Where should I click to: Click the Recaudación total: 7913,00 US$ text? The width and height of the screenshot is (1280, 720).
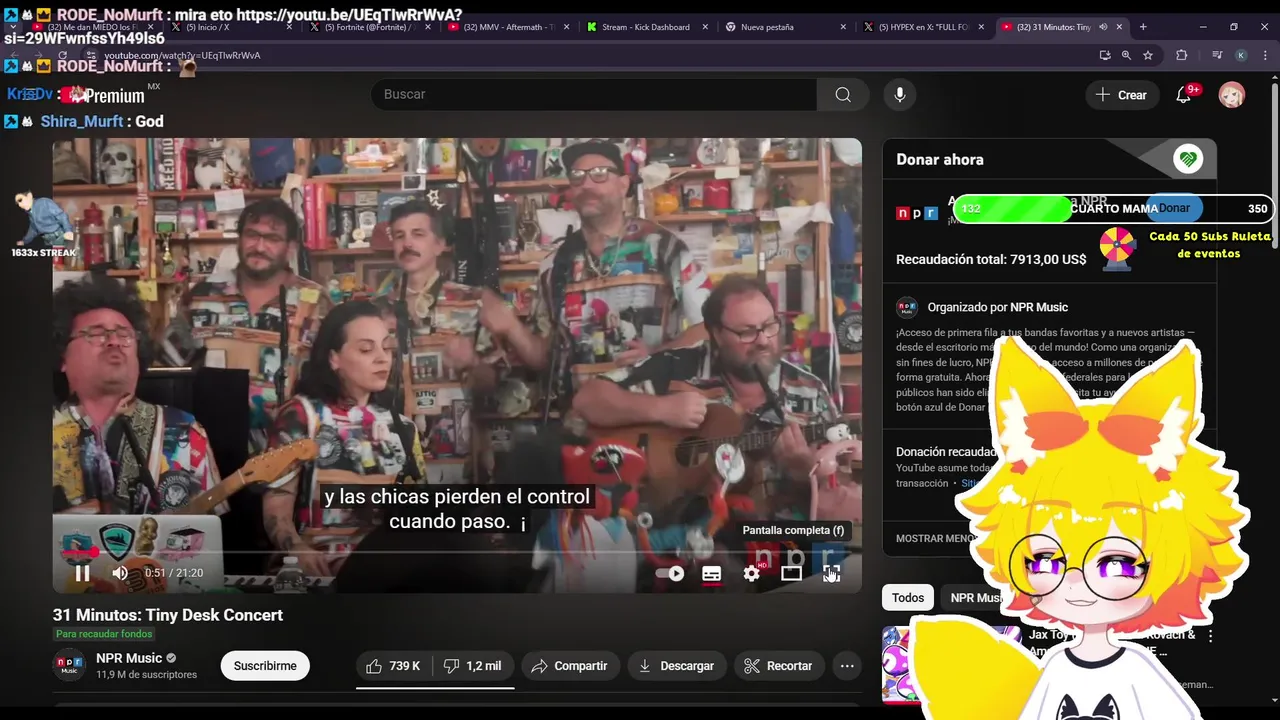click(991, 259)
